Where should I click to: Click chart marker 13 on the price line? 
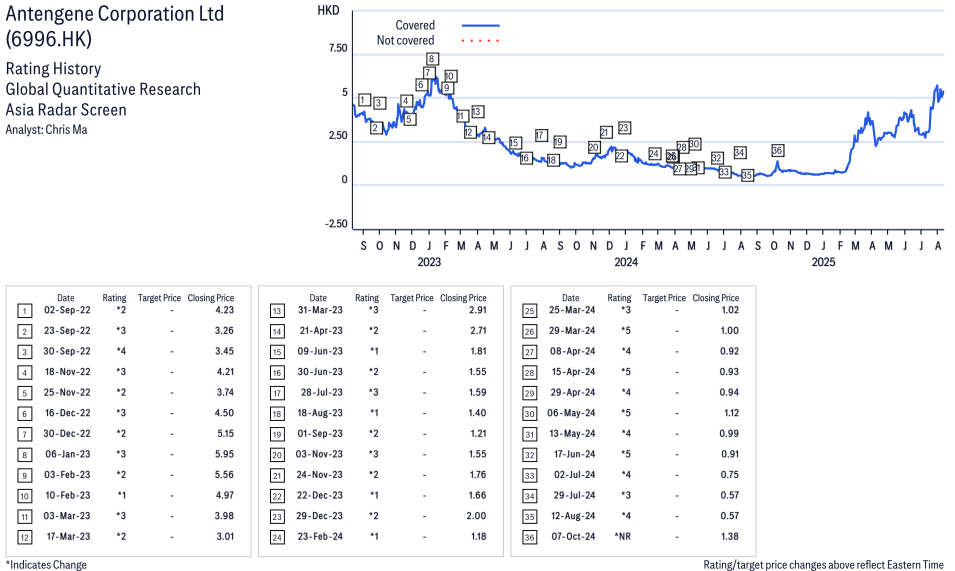(477, 111)
